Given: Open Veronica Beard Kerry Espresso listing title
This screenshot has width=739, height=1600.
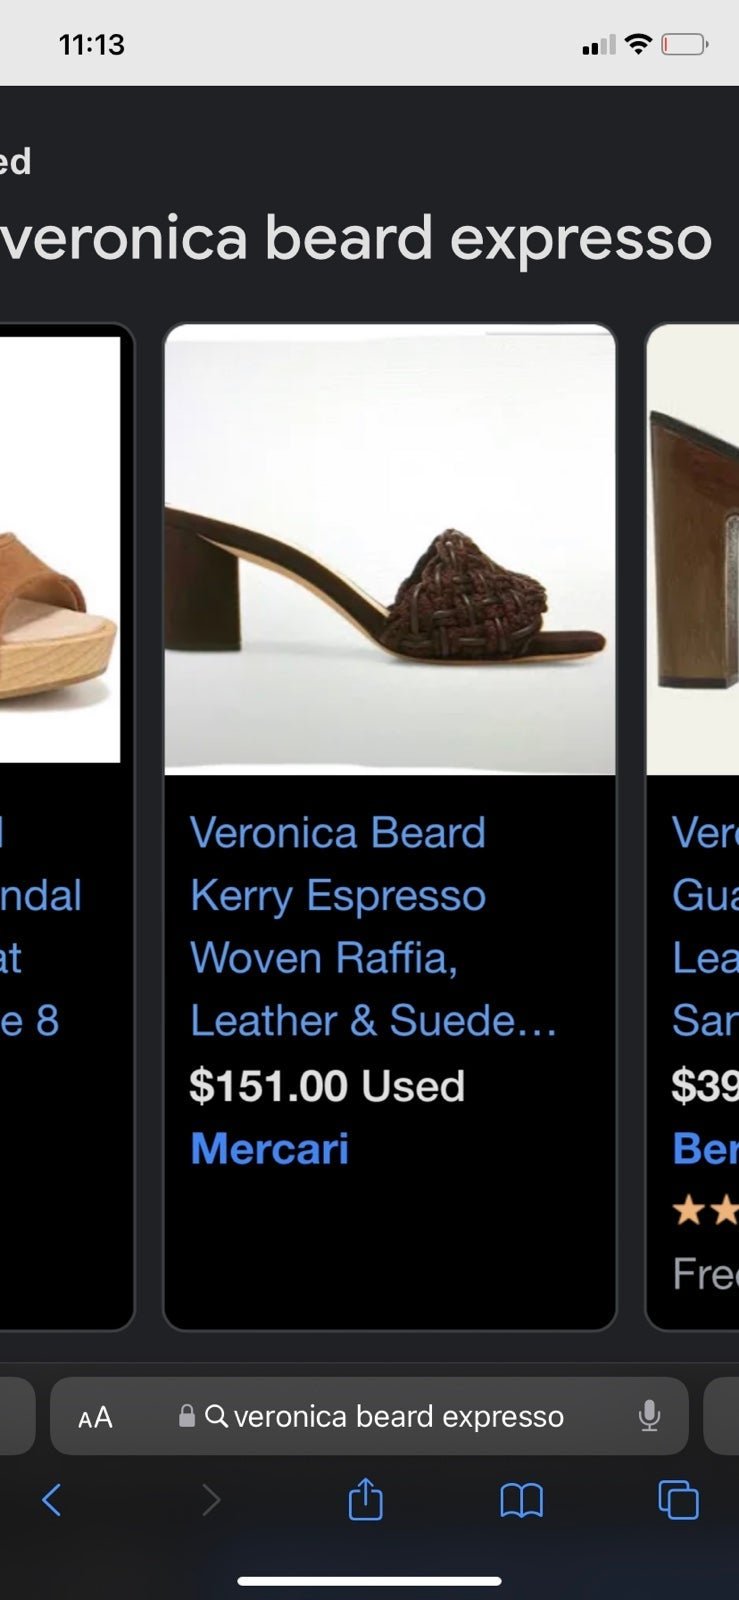Looking at the screenshot, I should click(x=373, y=926).
